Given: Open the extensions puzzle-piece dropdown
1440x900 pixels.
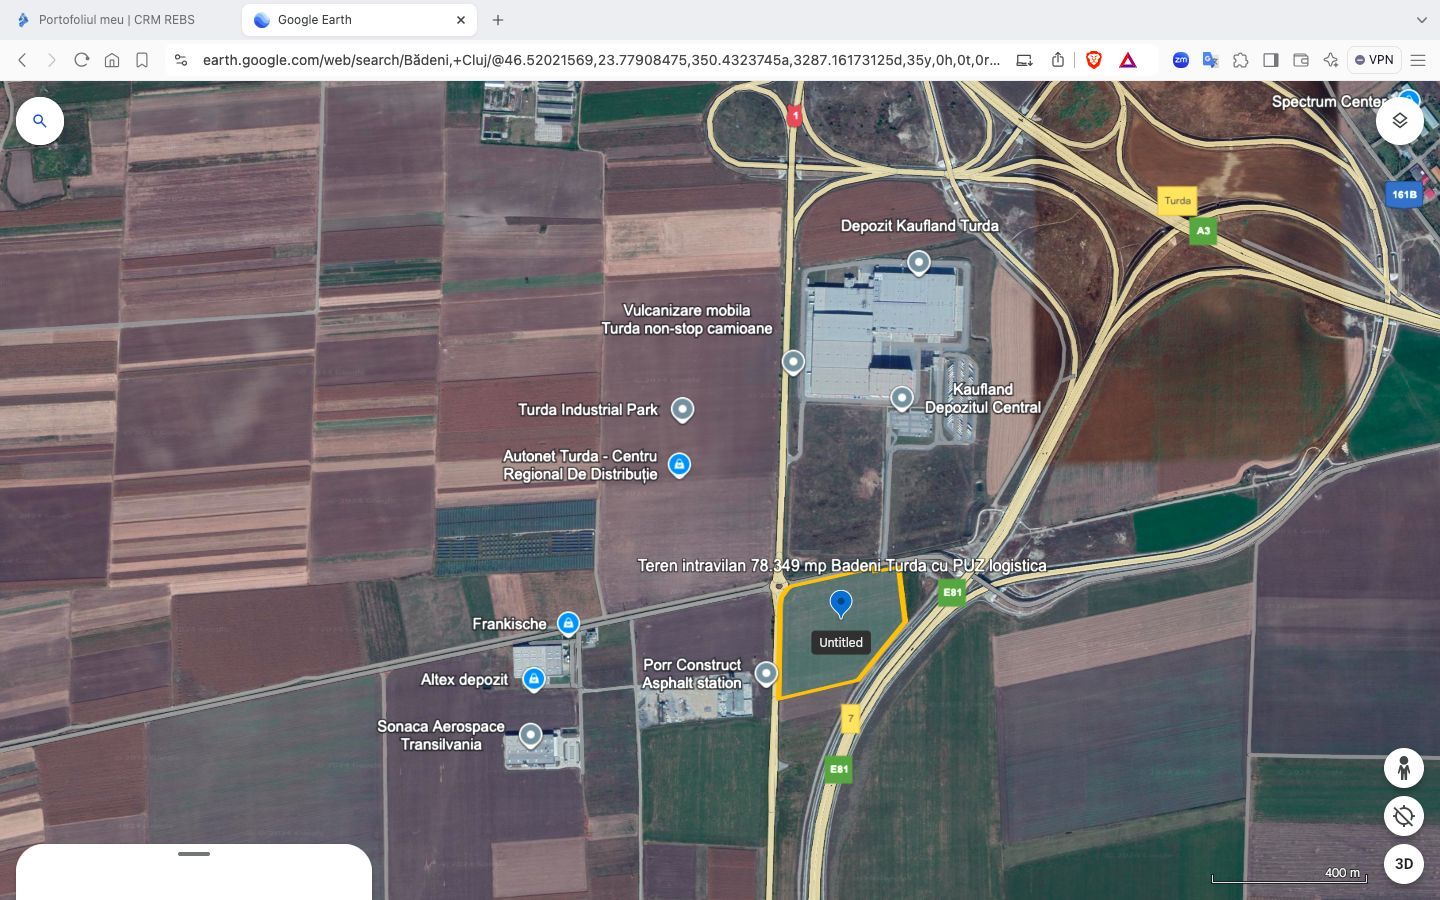Looking at the screenshot, I should tap(1241, 60).
